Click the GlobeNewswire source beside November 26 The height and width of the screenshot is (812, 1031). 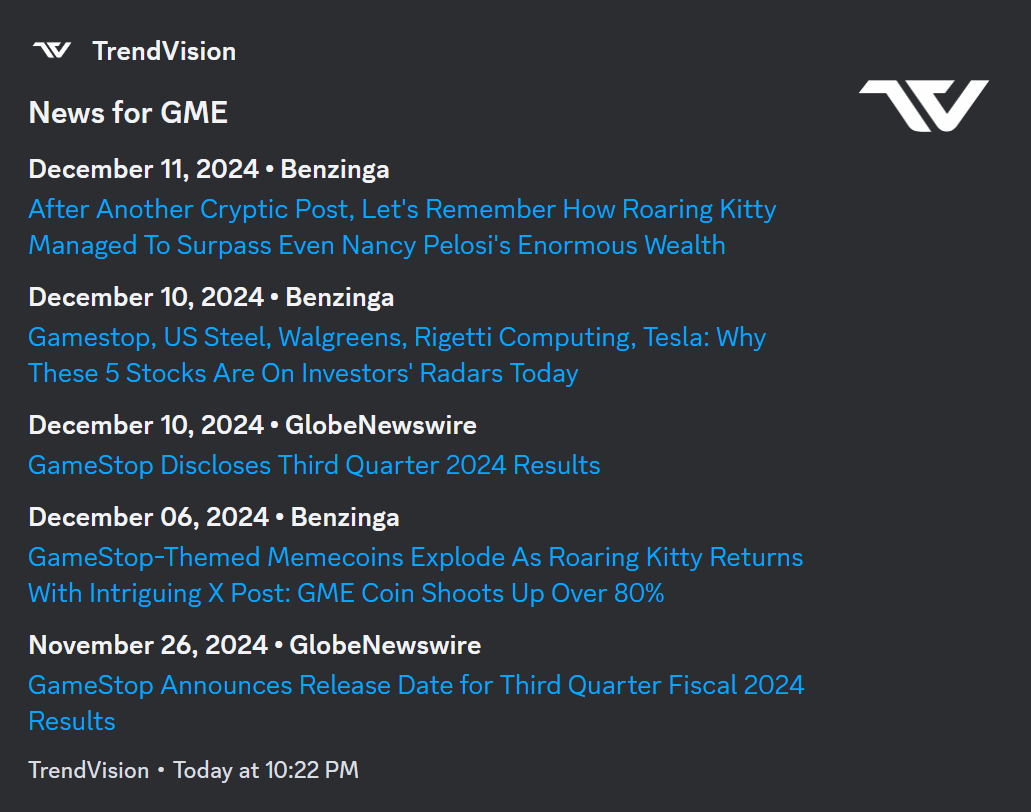[385, 645]
